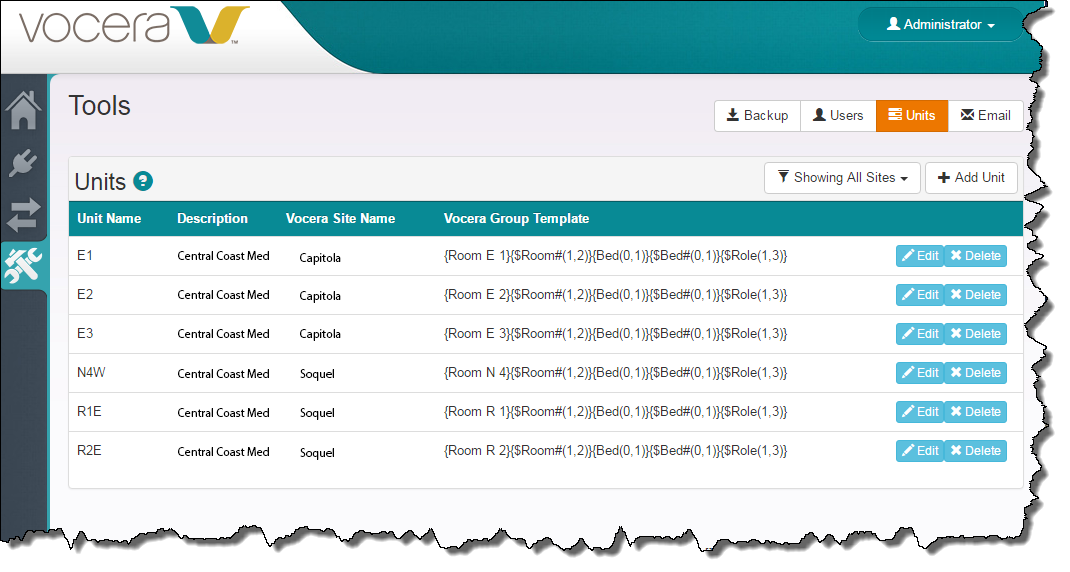
Task: Delete the N4W unit
Action: 975,373
